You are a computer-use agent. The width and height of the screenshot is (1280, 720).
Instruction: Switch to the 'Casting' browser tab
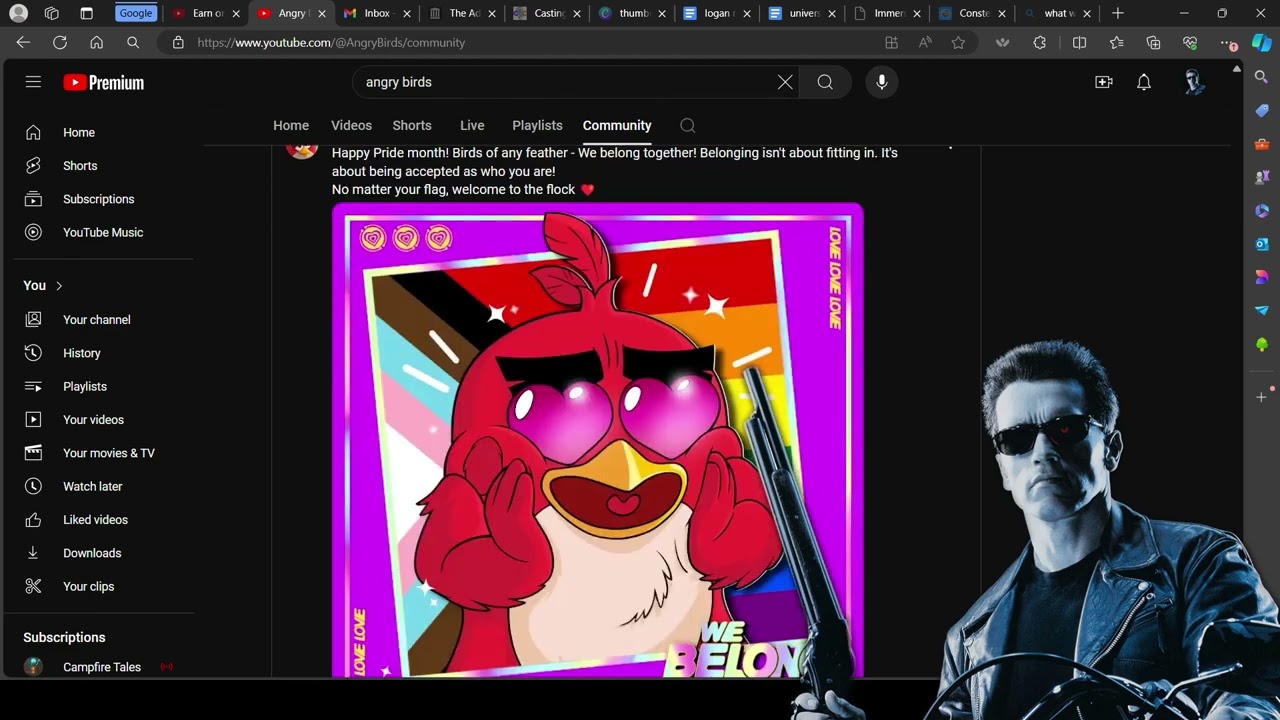[548, 13]
